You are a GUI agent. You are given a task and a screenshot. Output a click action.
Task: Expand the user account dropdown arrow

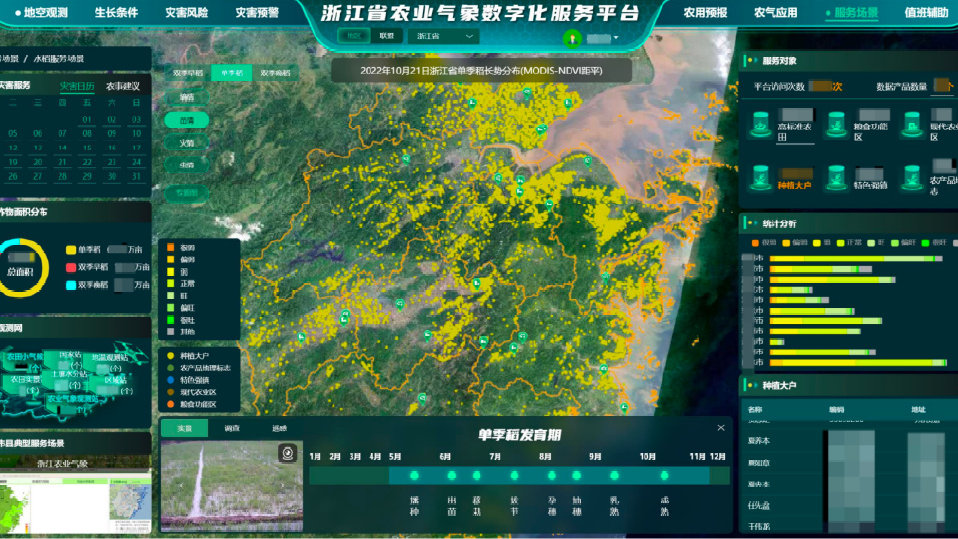(x=616, y=39)
